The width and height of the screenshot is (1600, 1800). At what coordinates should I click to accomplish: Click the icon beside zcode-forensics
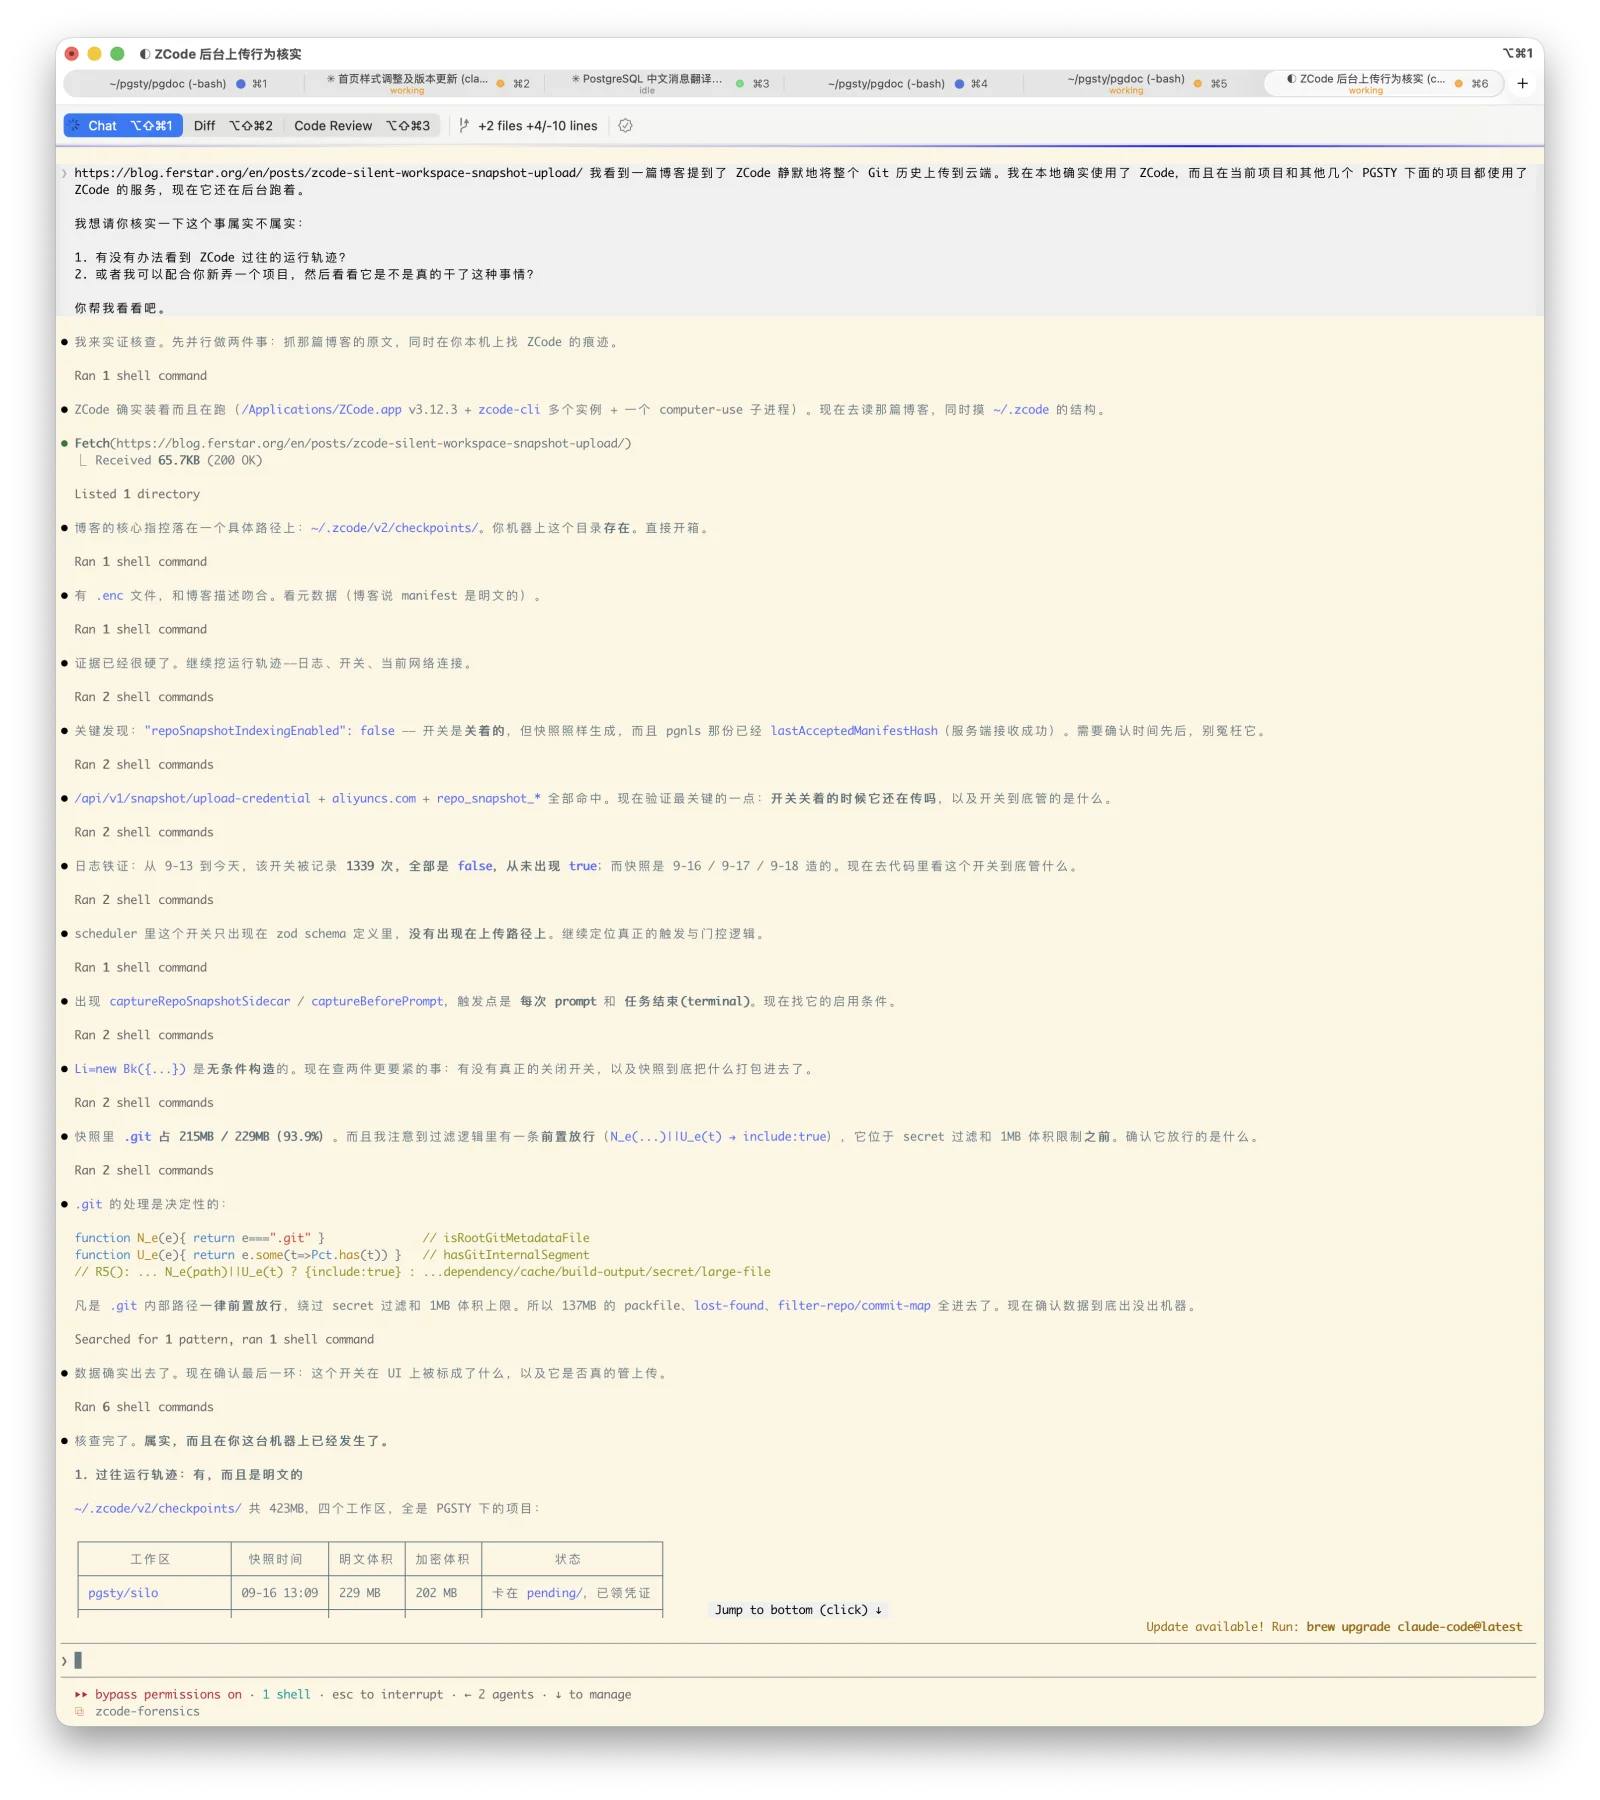pyautogui.click(x=79, y=1712)
